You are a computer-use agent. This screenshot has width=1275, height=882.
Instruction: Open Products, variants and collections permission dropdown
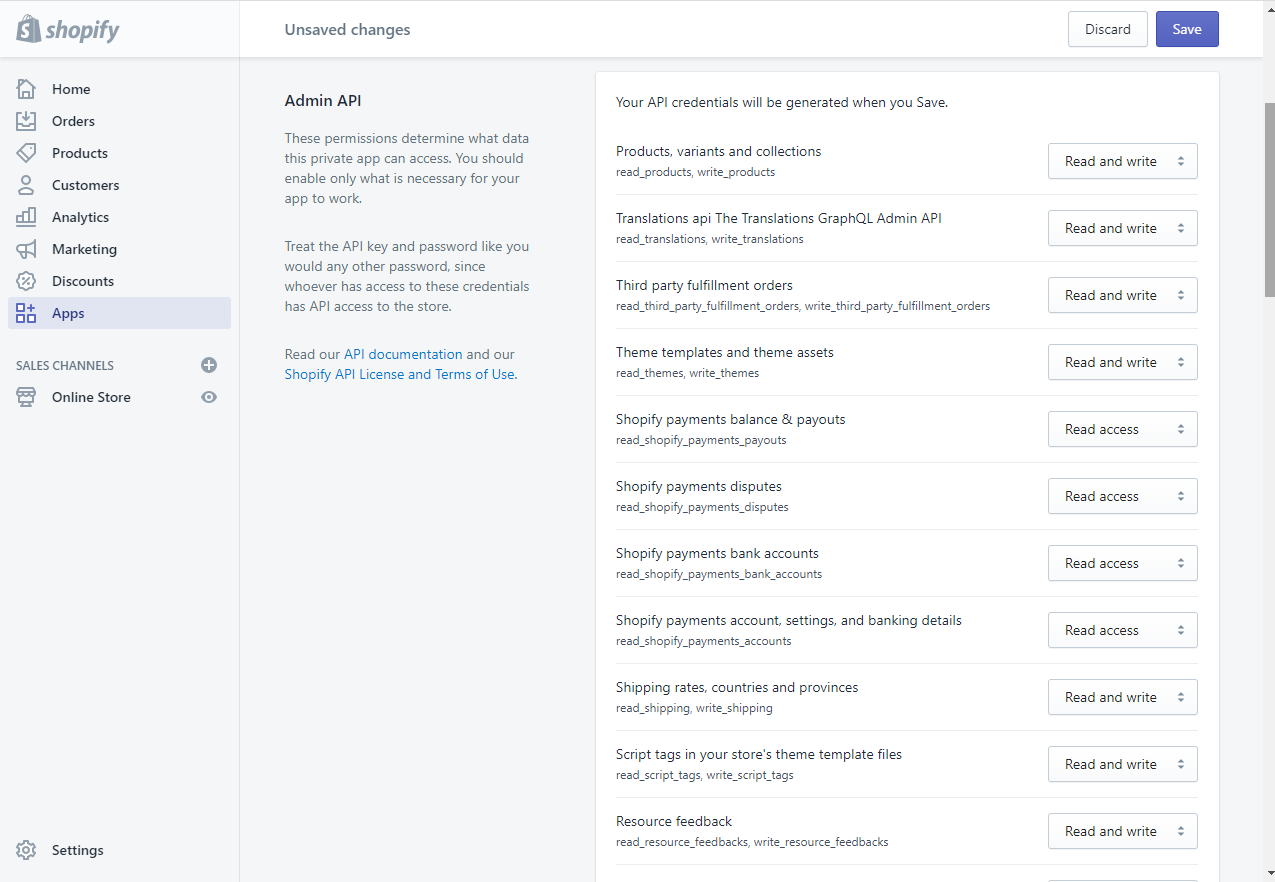pos(1122,161)
